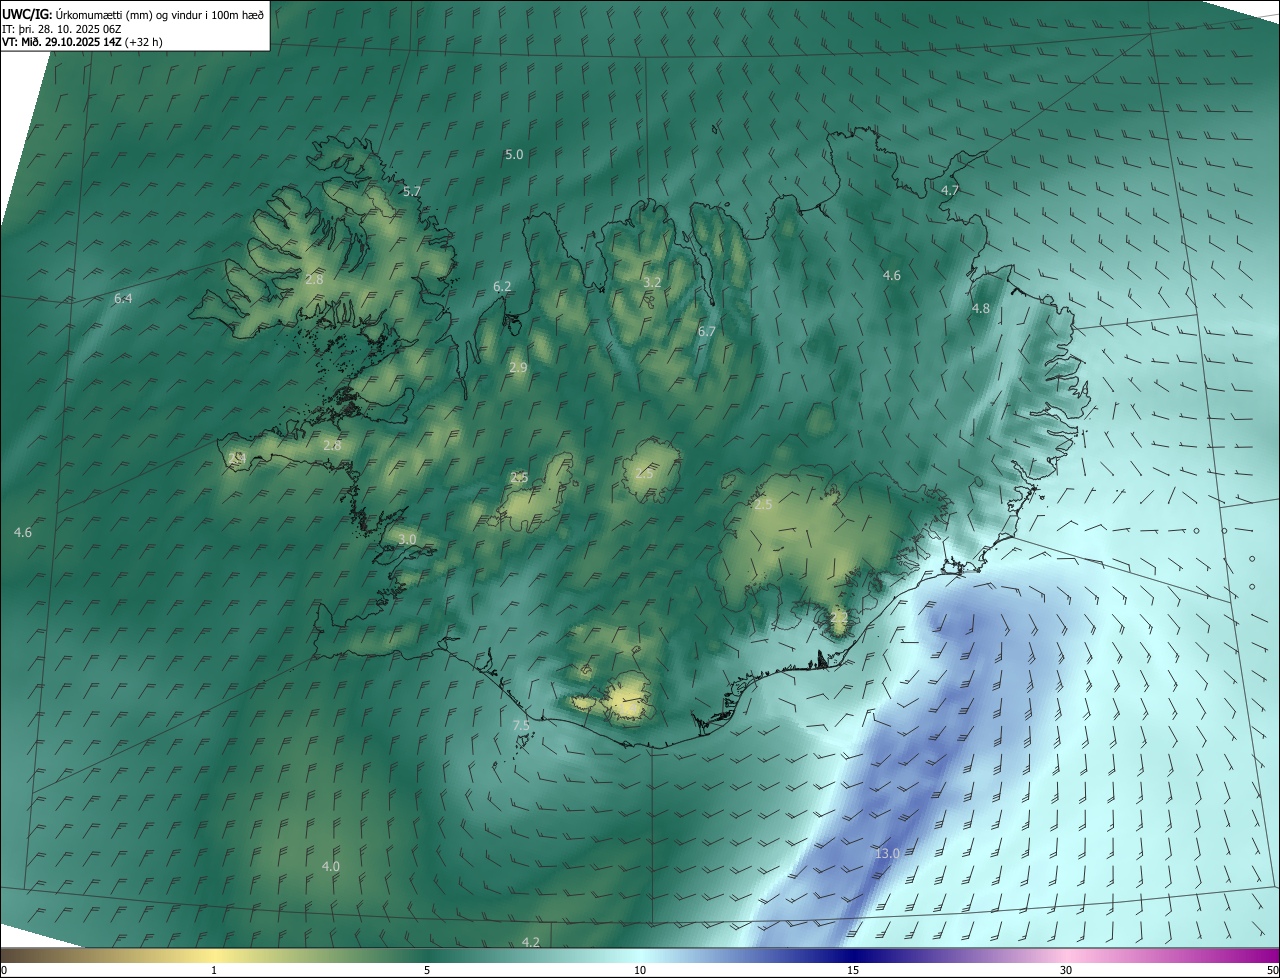Screen dimensions: 1280x978
Task: Click the 0 tick label on the legend
Action: [4, 970]
